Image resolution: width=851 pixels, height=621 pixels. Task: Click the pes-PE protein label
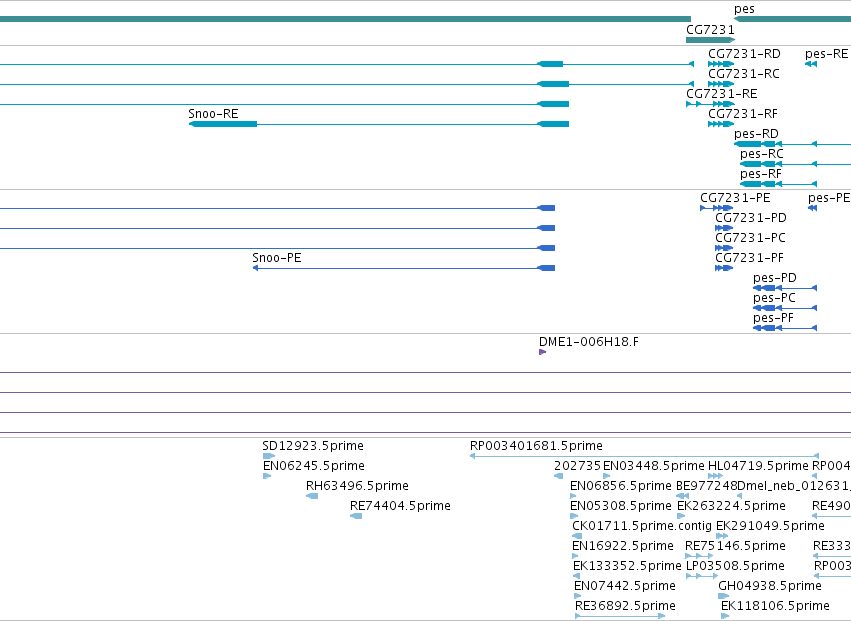[829, 198]
